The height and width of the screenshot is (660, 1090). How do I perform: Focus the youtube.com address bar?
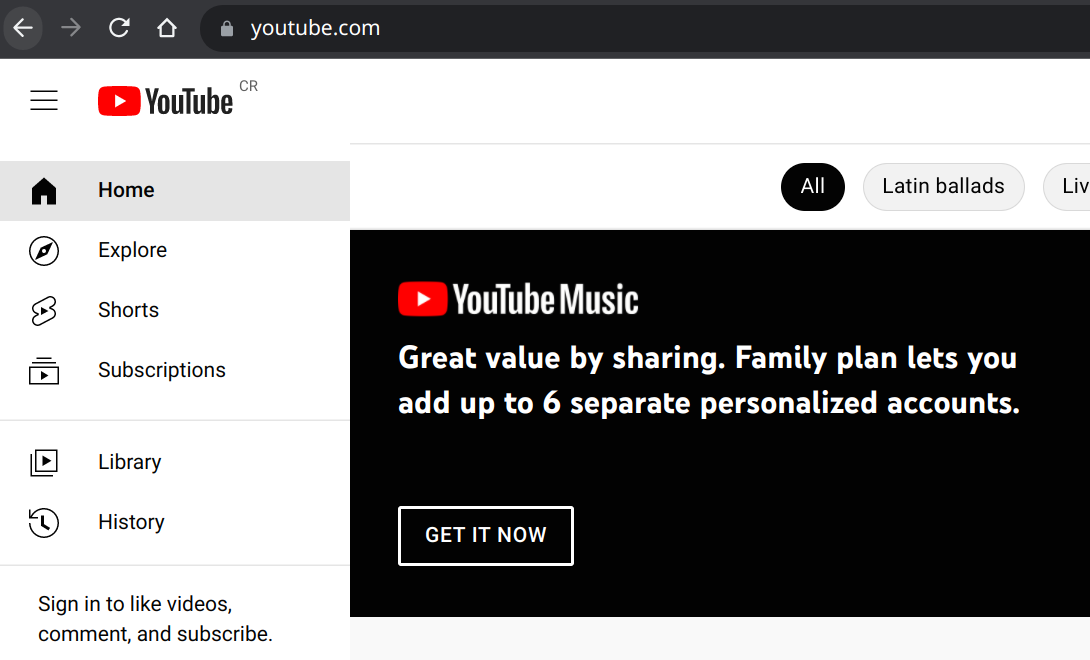(644, 29)
